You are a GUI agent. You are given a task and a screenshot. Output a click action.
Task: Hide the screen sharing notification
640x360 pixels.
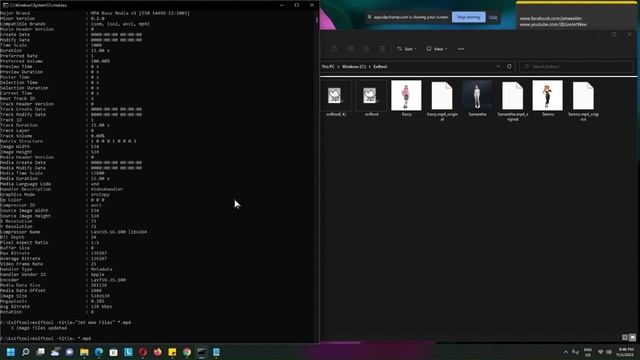point(493,17)
